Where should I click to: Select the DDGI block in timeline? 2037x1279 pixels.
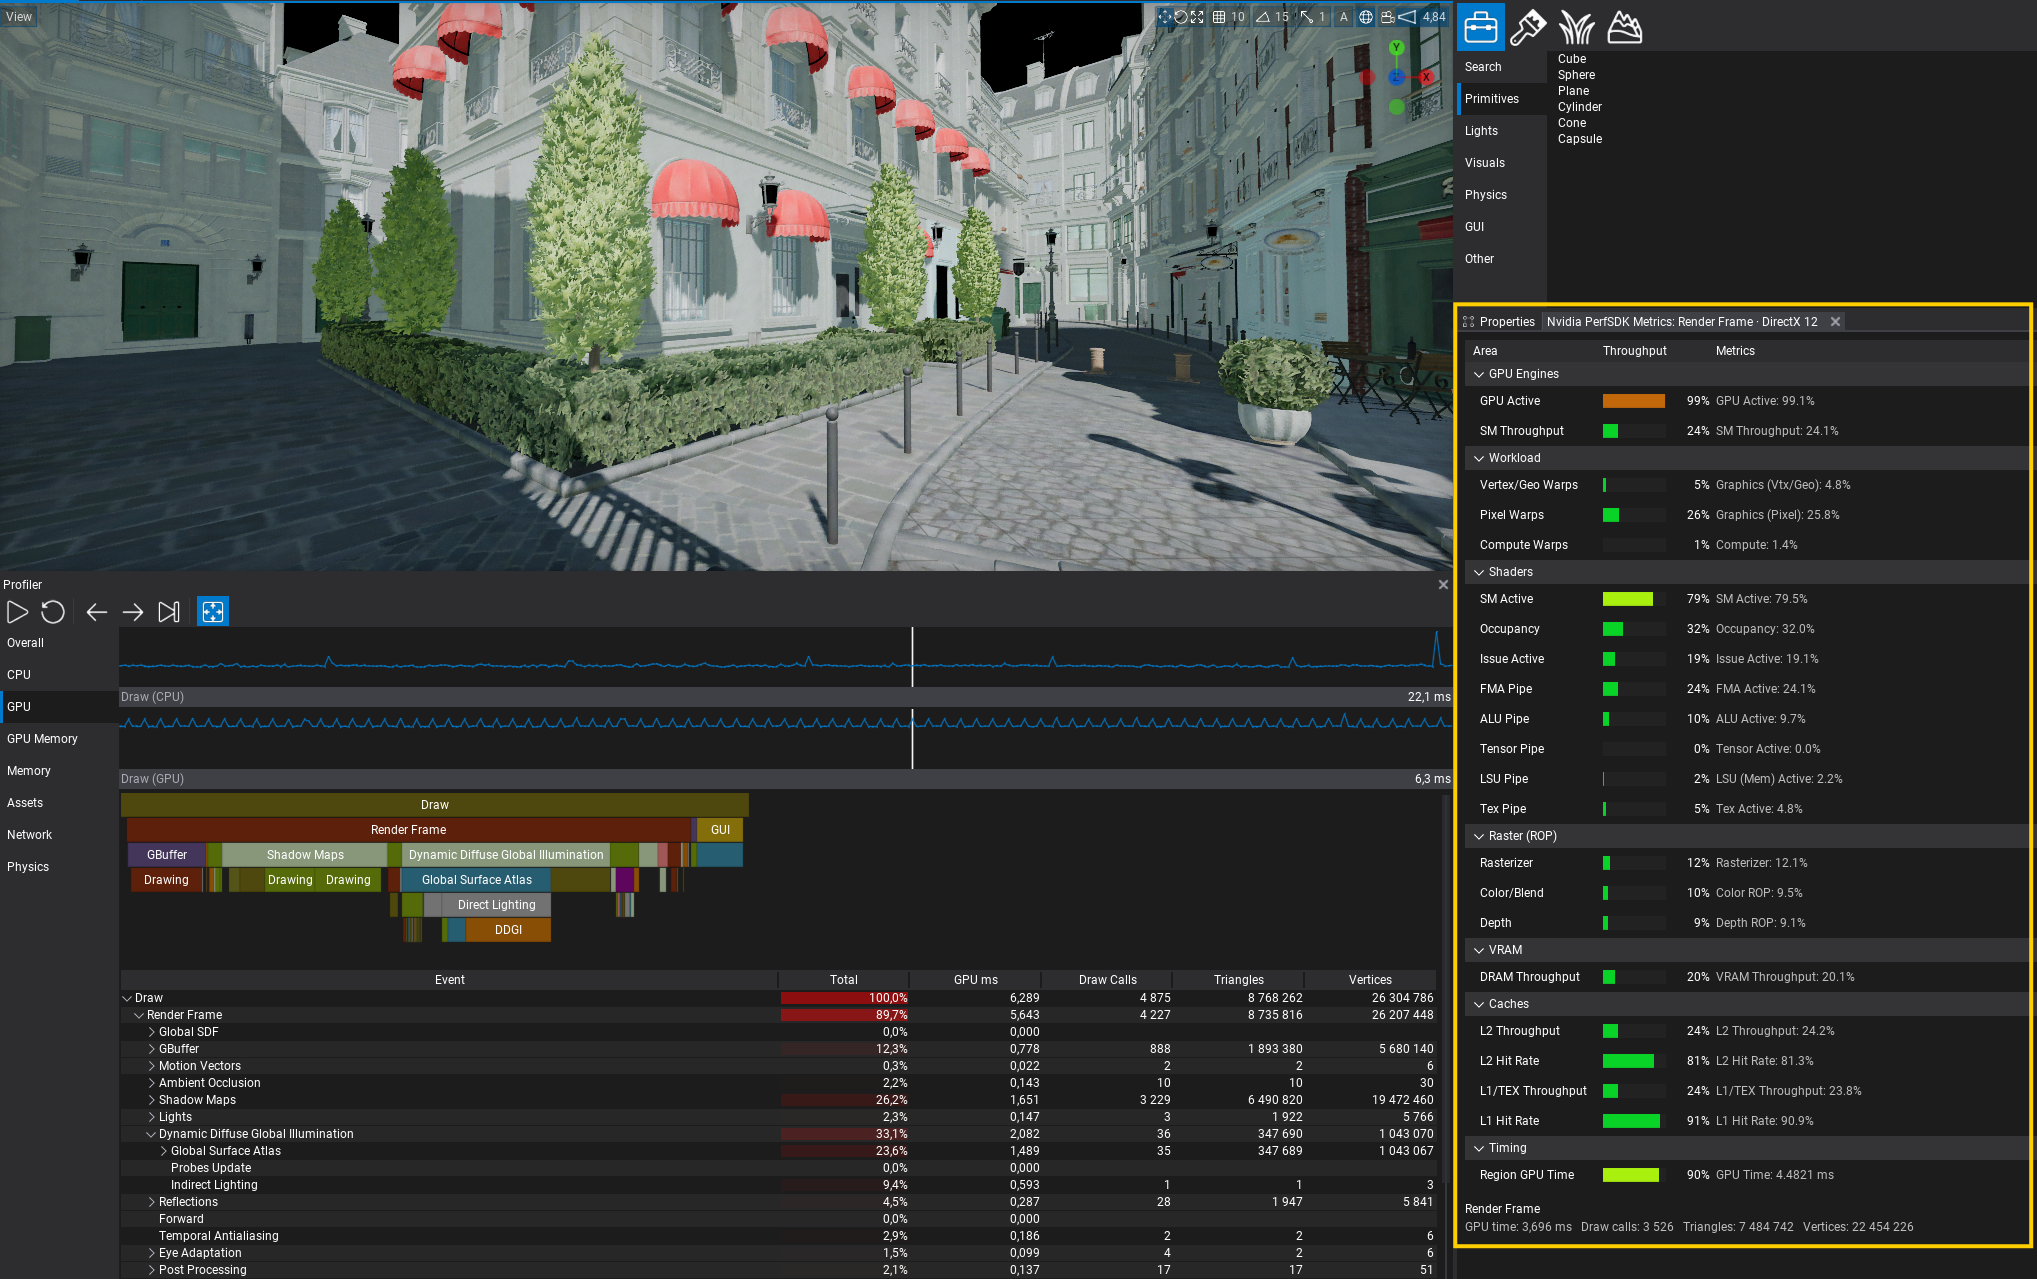pos(509,930)
